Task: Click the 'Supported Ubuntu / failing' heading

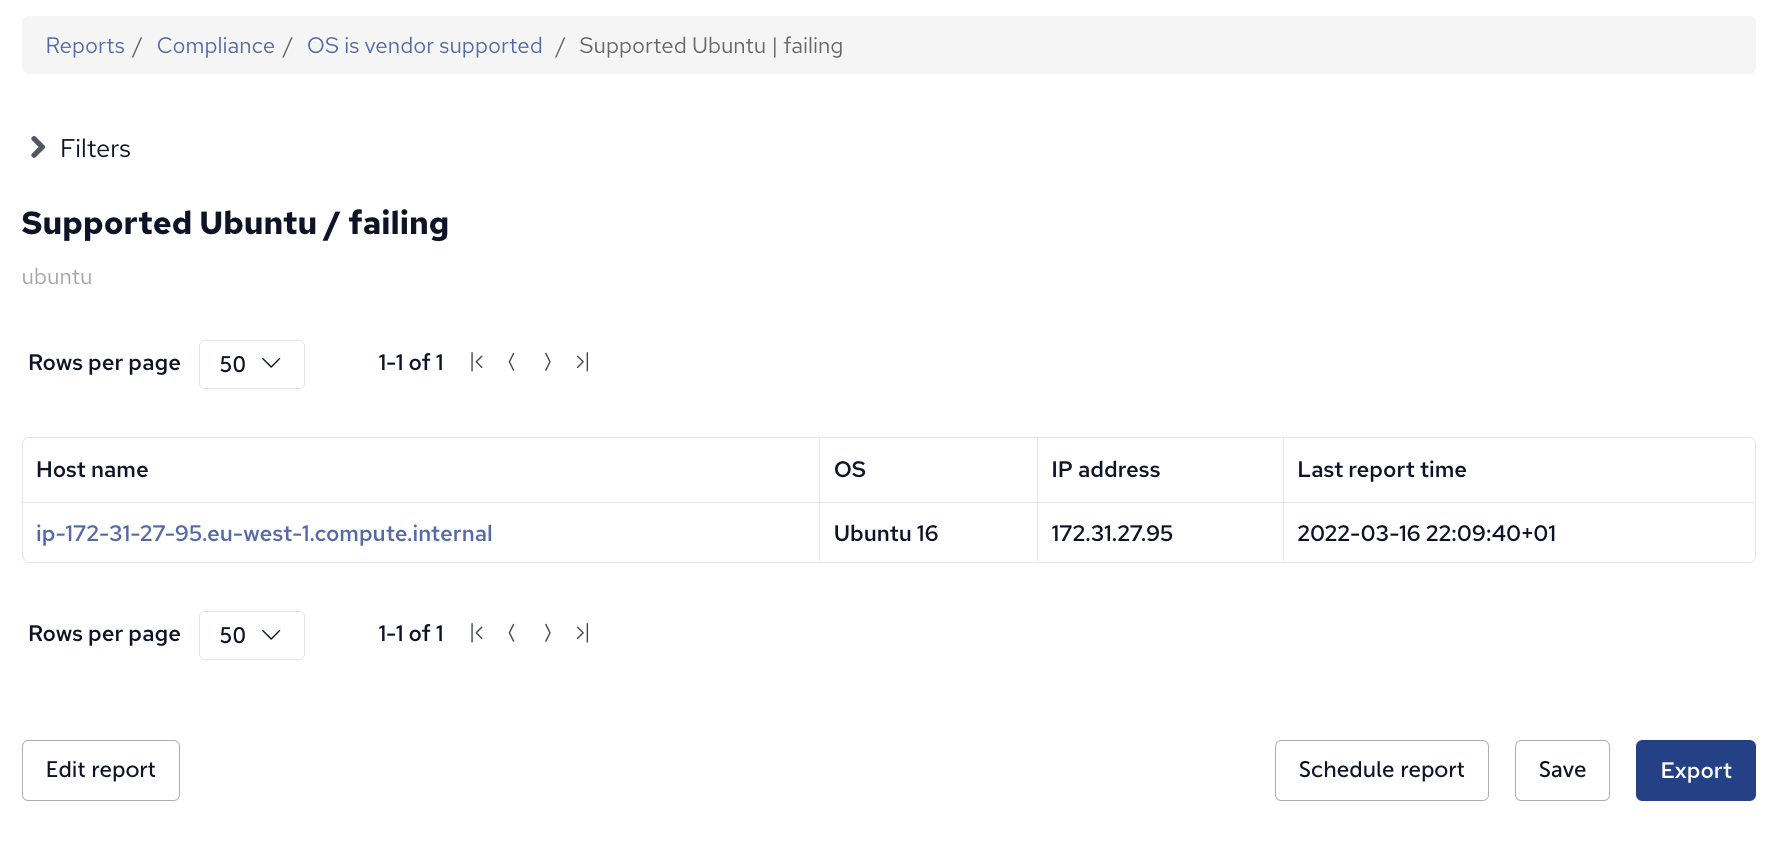Action: point(235,223)
